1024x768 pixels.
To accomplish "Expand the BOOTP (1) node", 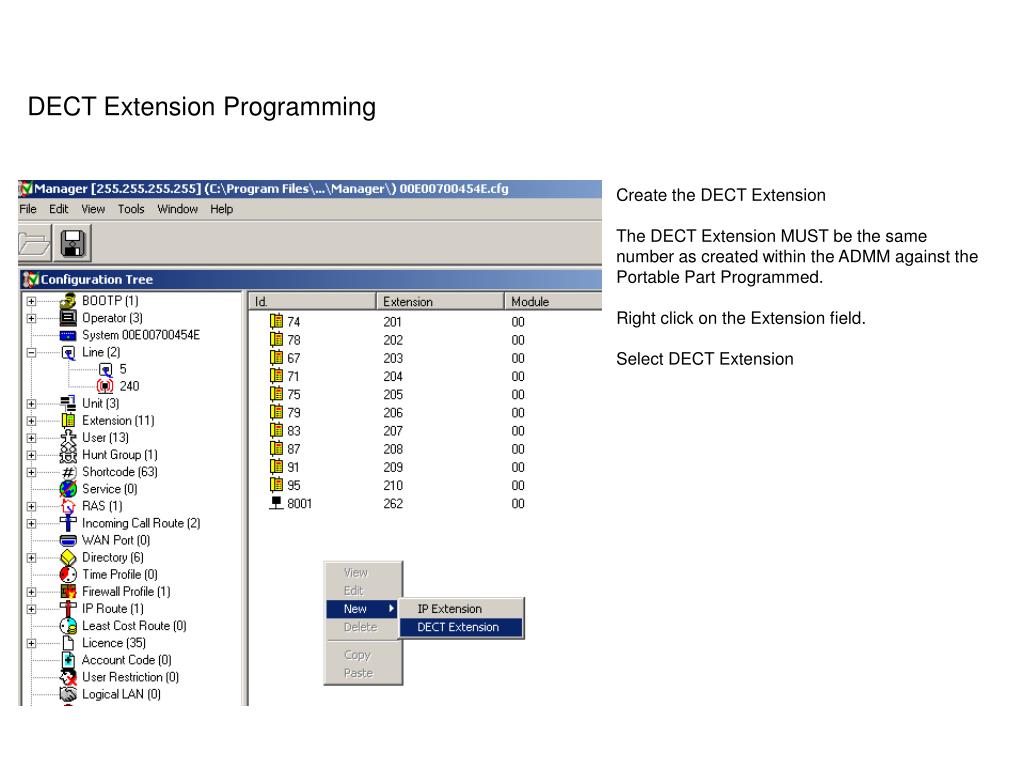I will pyautogui.click(x=31, y=302).
